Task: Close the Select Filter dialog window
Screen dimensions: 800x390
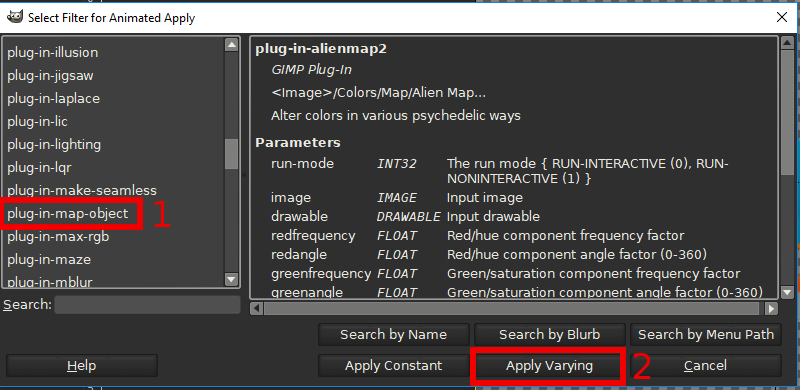Action: point(781,17)
